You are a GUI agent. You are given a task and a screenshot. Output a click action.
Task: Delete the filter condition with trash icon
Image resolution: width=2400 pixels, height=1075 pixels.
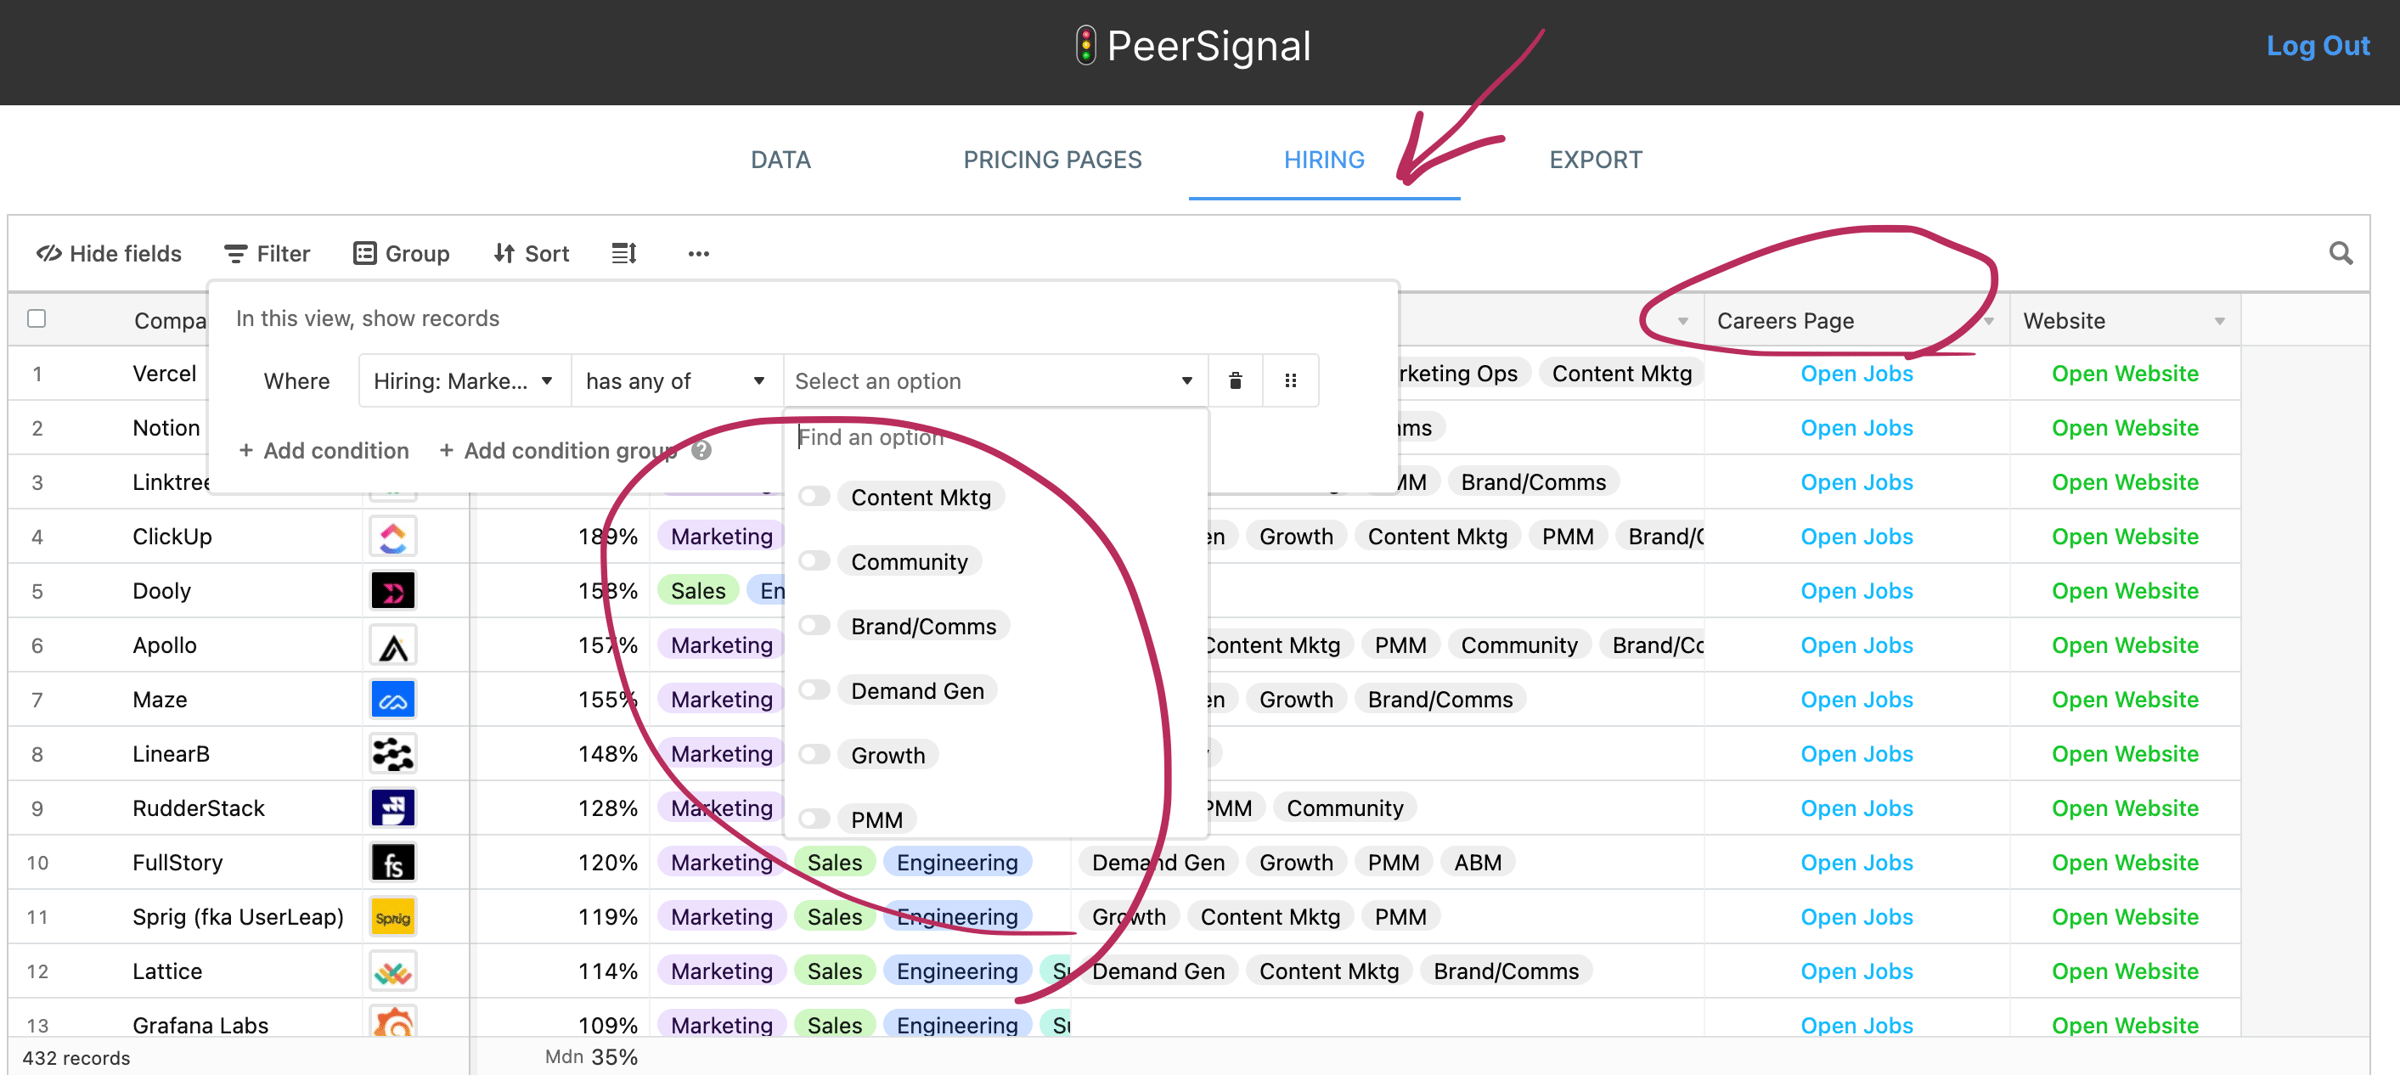[x=1236, y=381]
